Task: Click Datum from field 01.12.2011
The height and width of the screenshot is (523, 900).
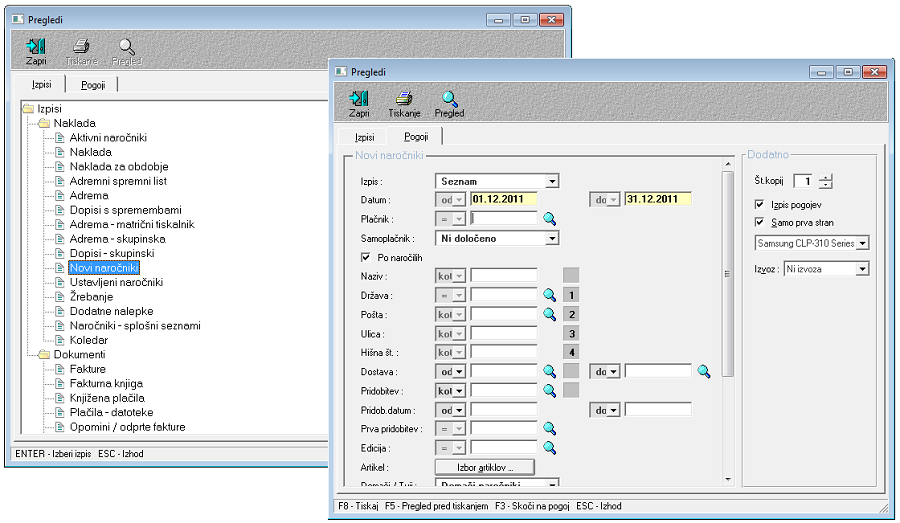Action: [x=504, y=199]
